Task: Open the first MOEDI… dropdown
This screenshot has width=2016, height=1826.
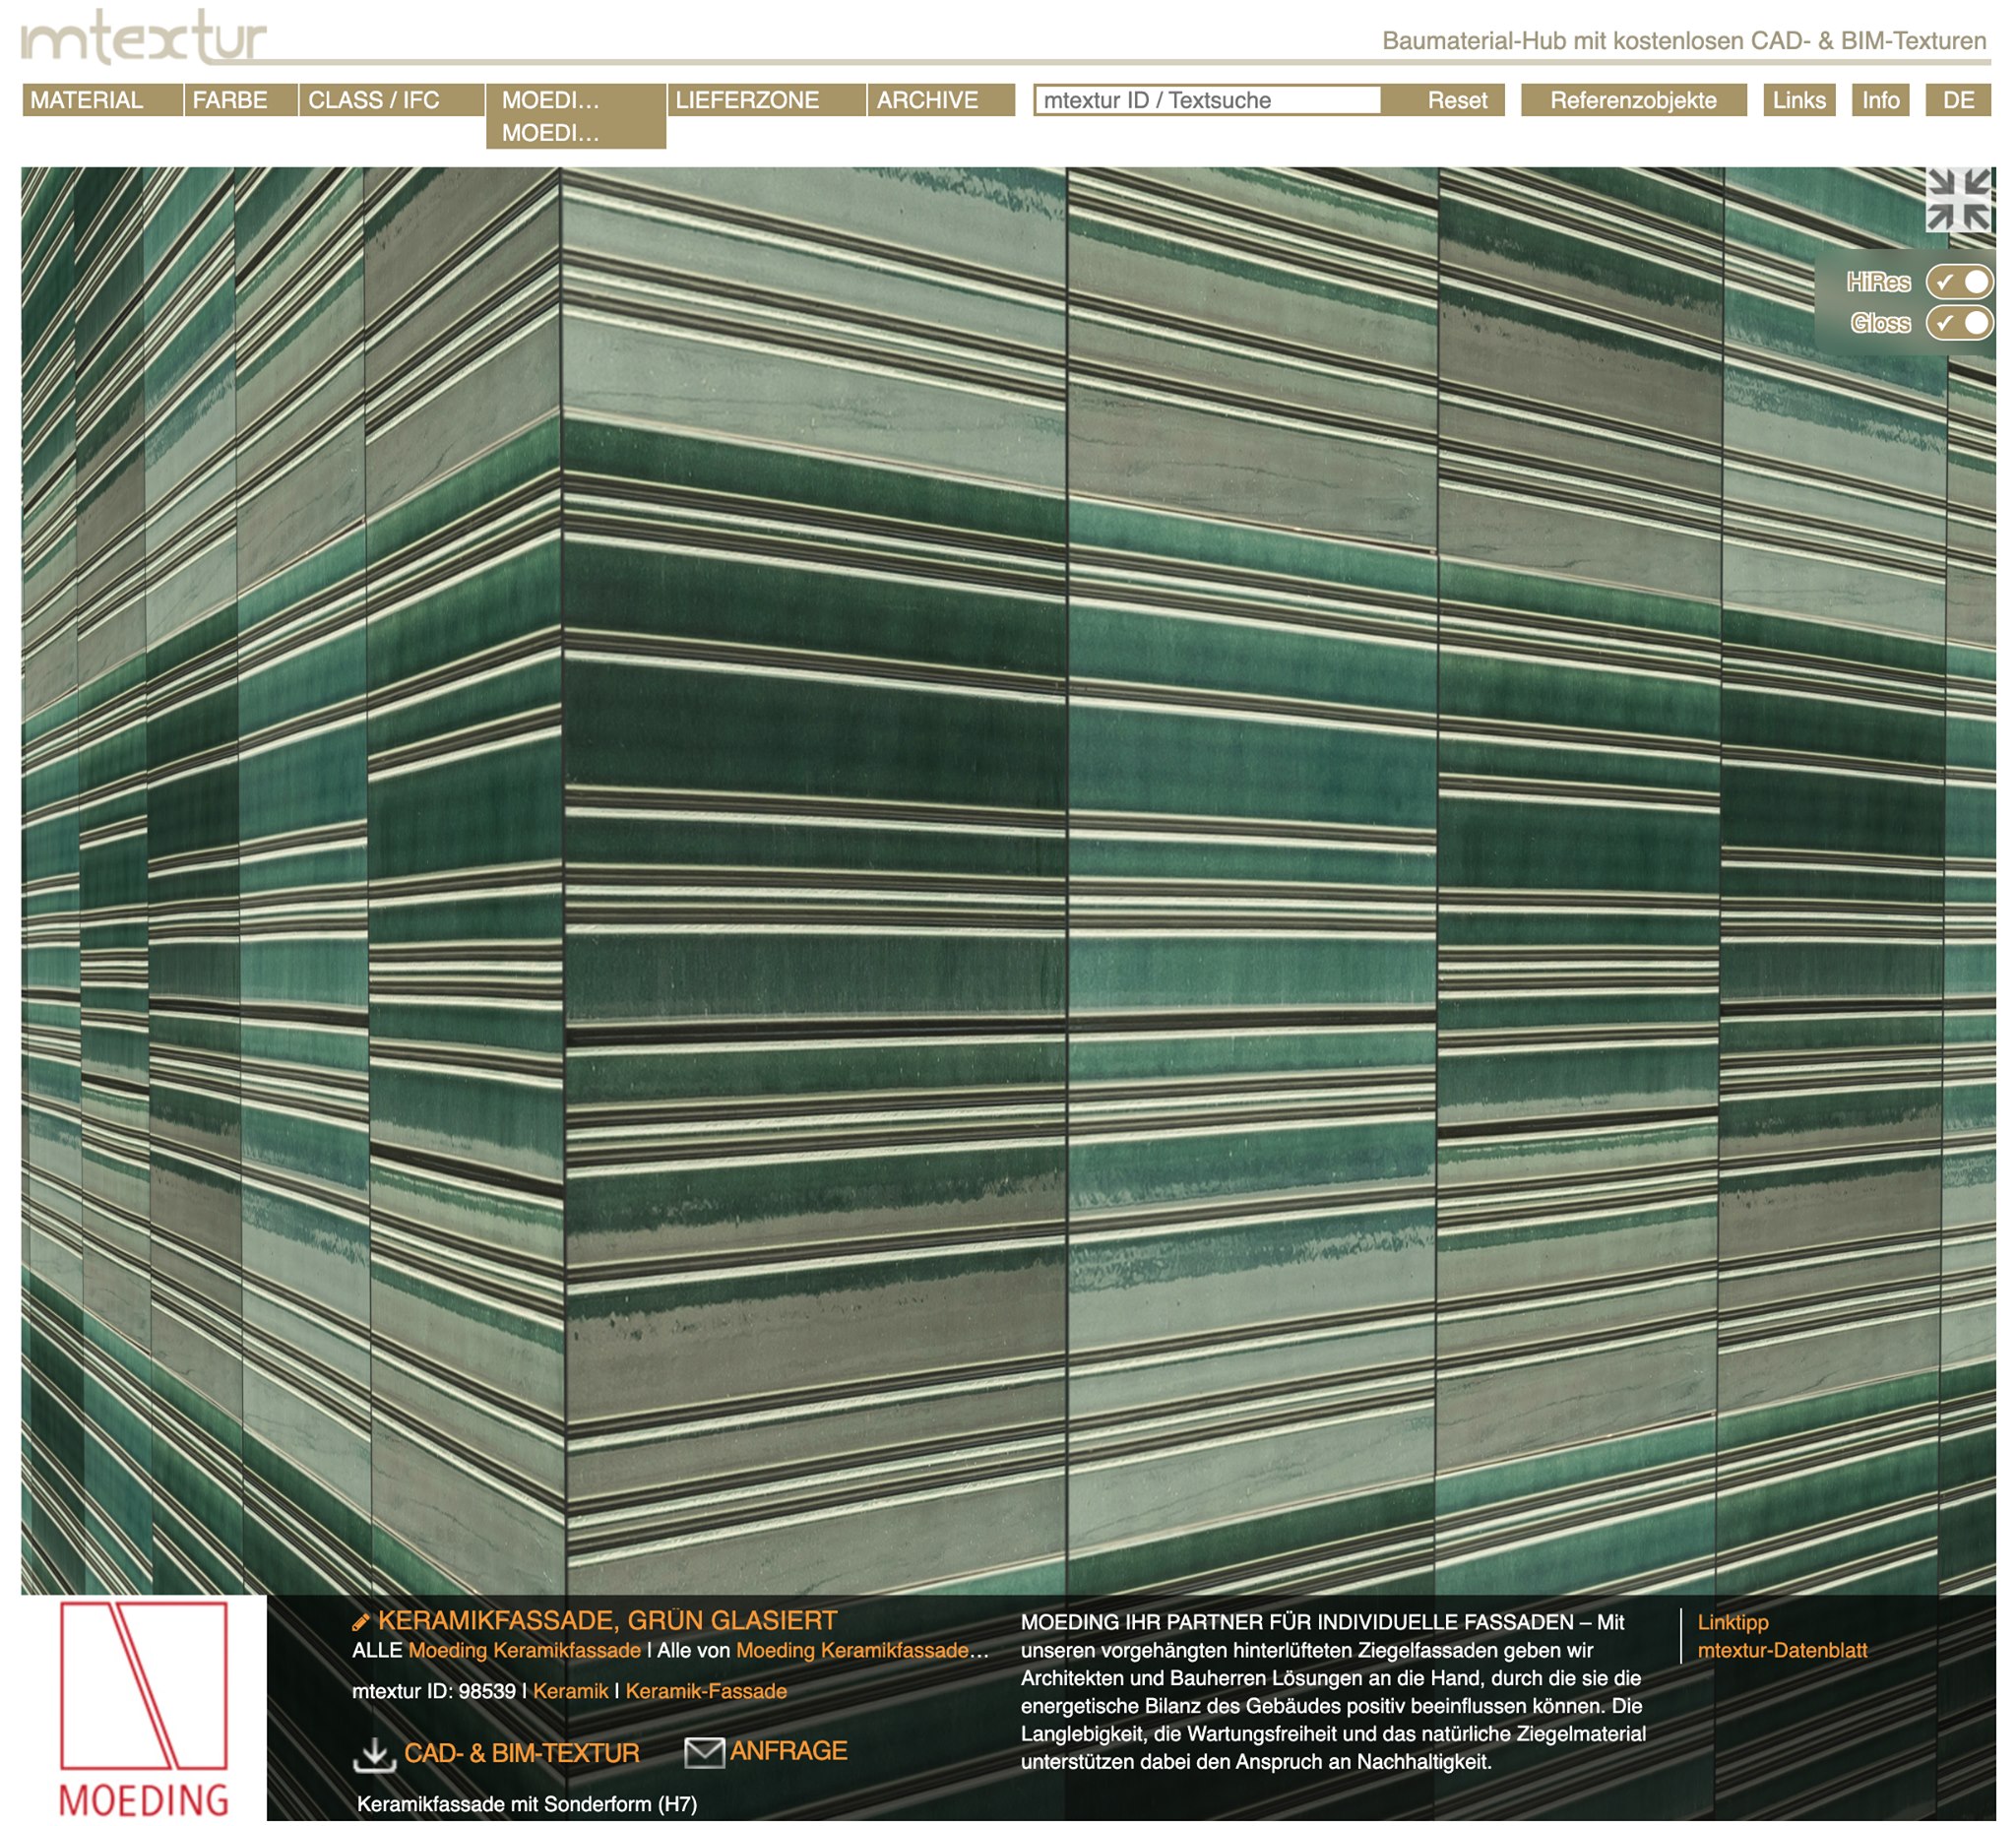Action: pos(576,100)
